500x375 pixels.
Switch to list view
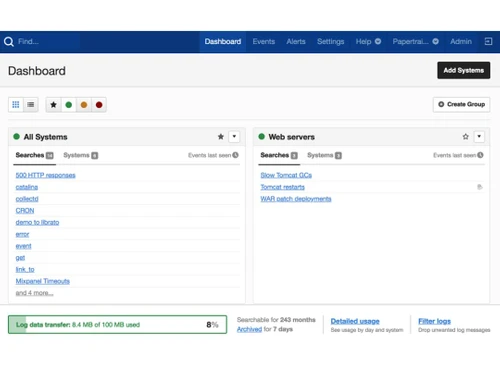[x=31, y=105]
